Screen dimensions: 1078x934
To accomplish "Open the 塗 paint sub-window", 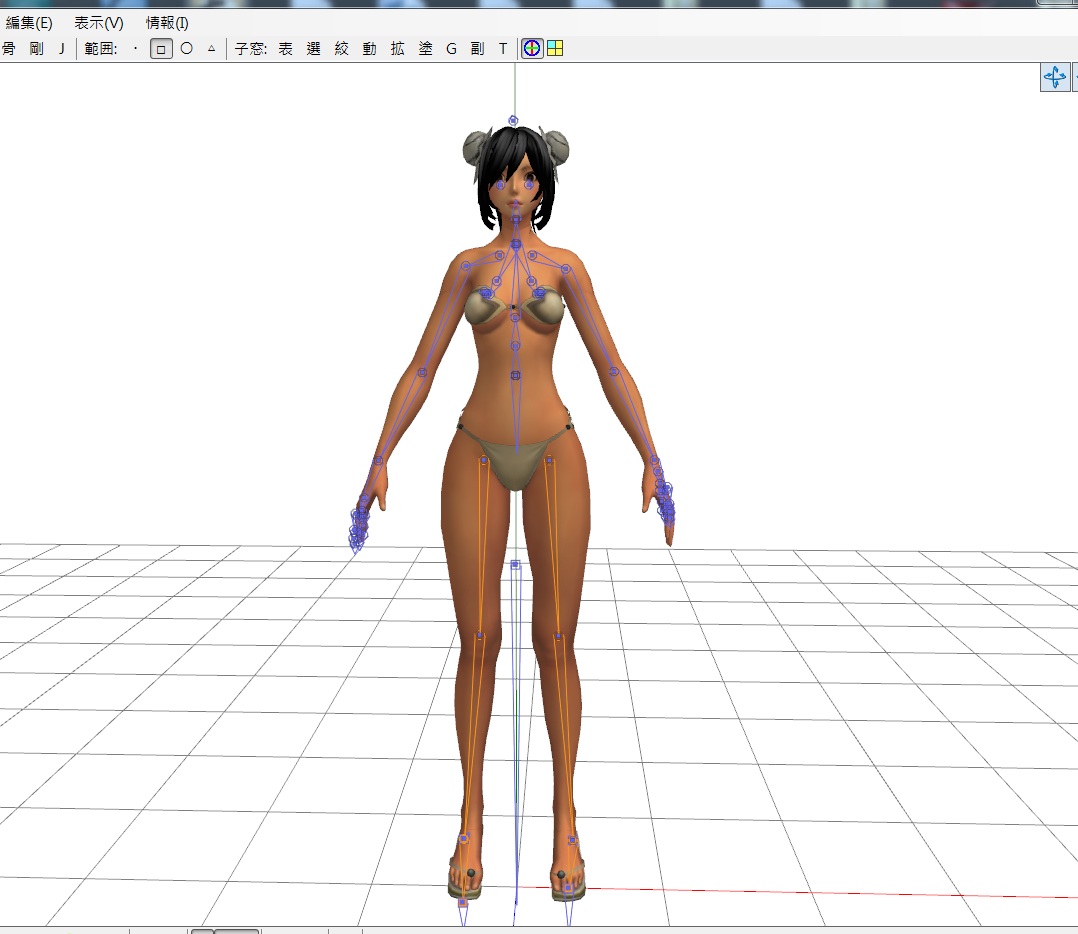I will tap(426, 48).
